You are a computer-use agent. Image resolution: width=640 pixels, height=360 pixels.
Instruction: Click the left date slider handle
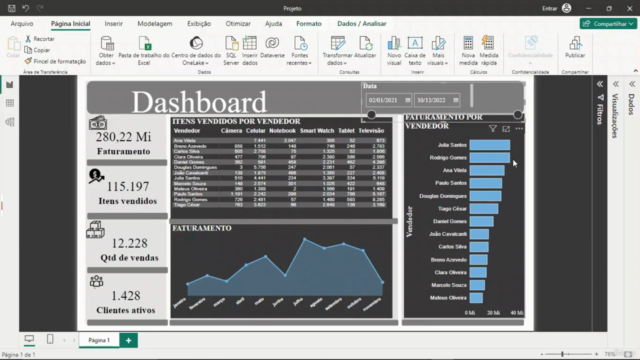(371, 115)
